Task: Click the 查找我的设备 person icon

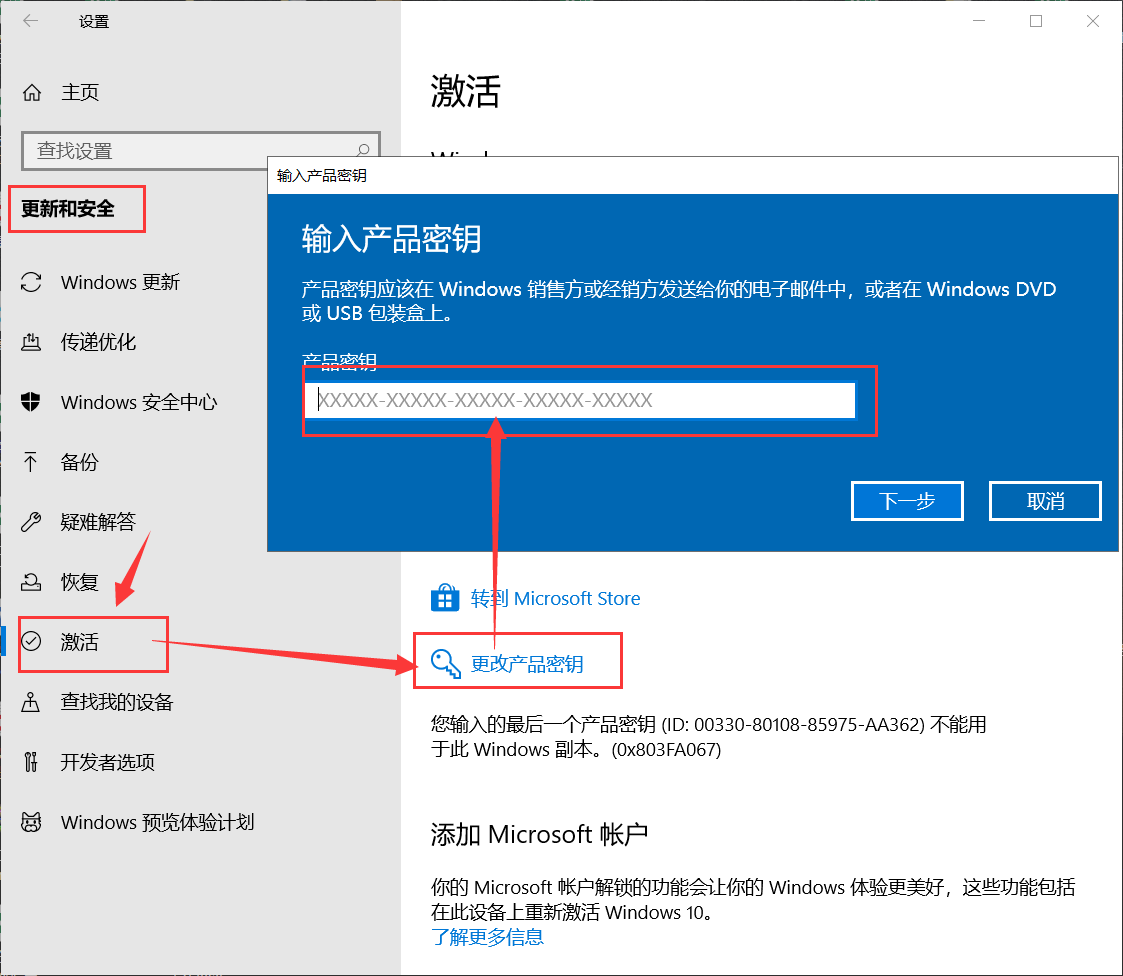Action: [30, 702]
